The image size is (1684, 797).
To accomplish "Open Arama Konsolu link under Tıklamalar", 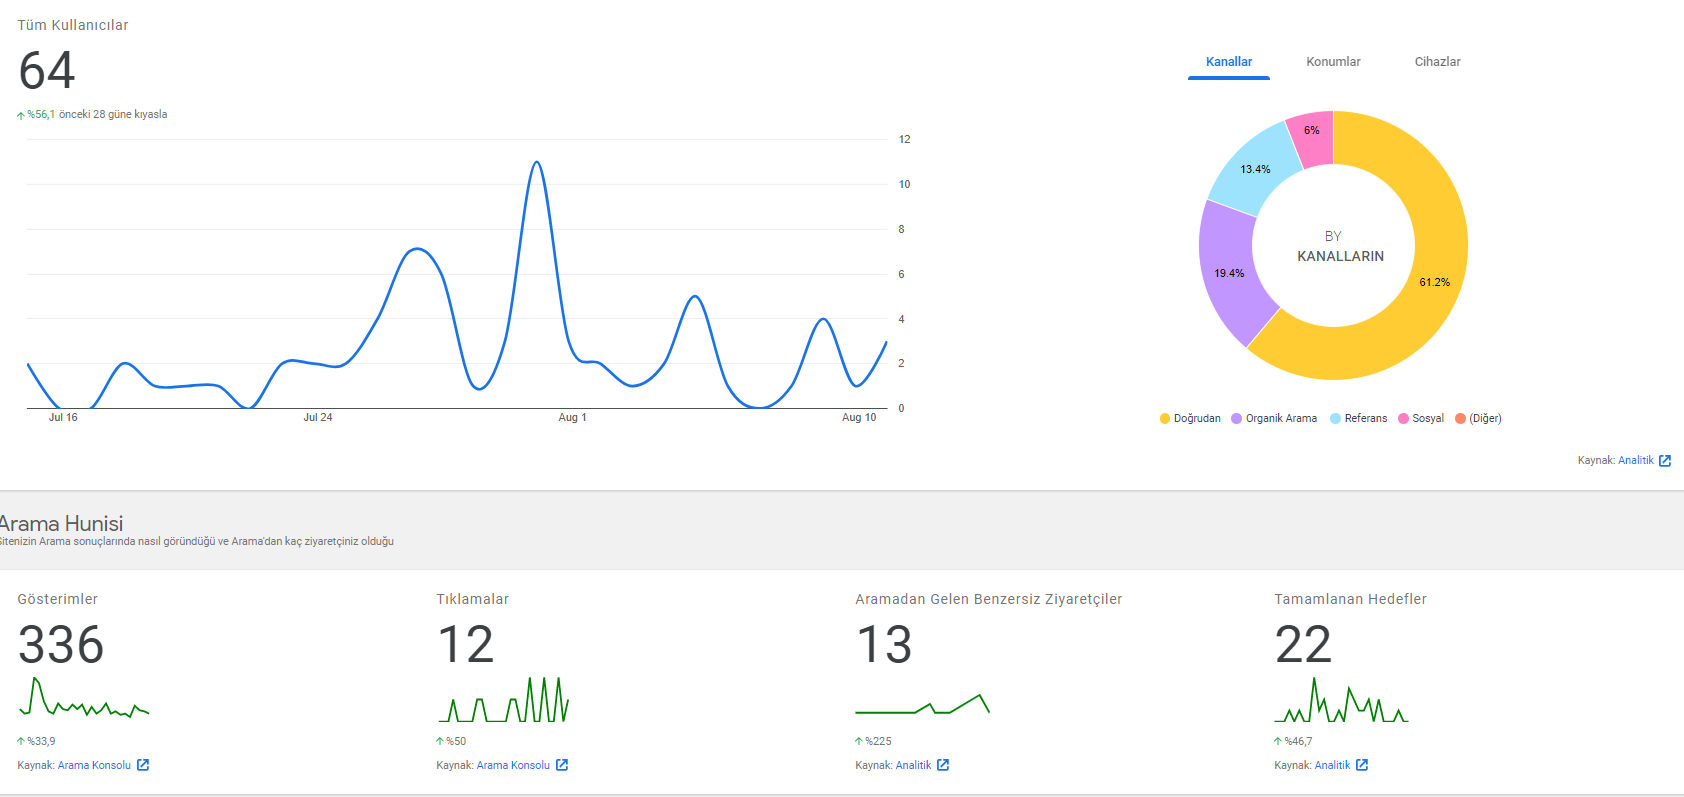I will (513, 765).
